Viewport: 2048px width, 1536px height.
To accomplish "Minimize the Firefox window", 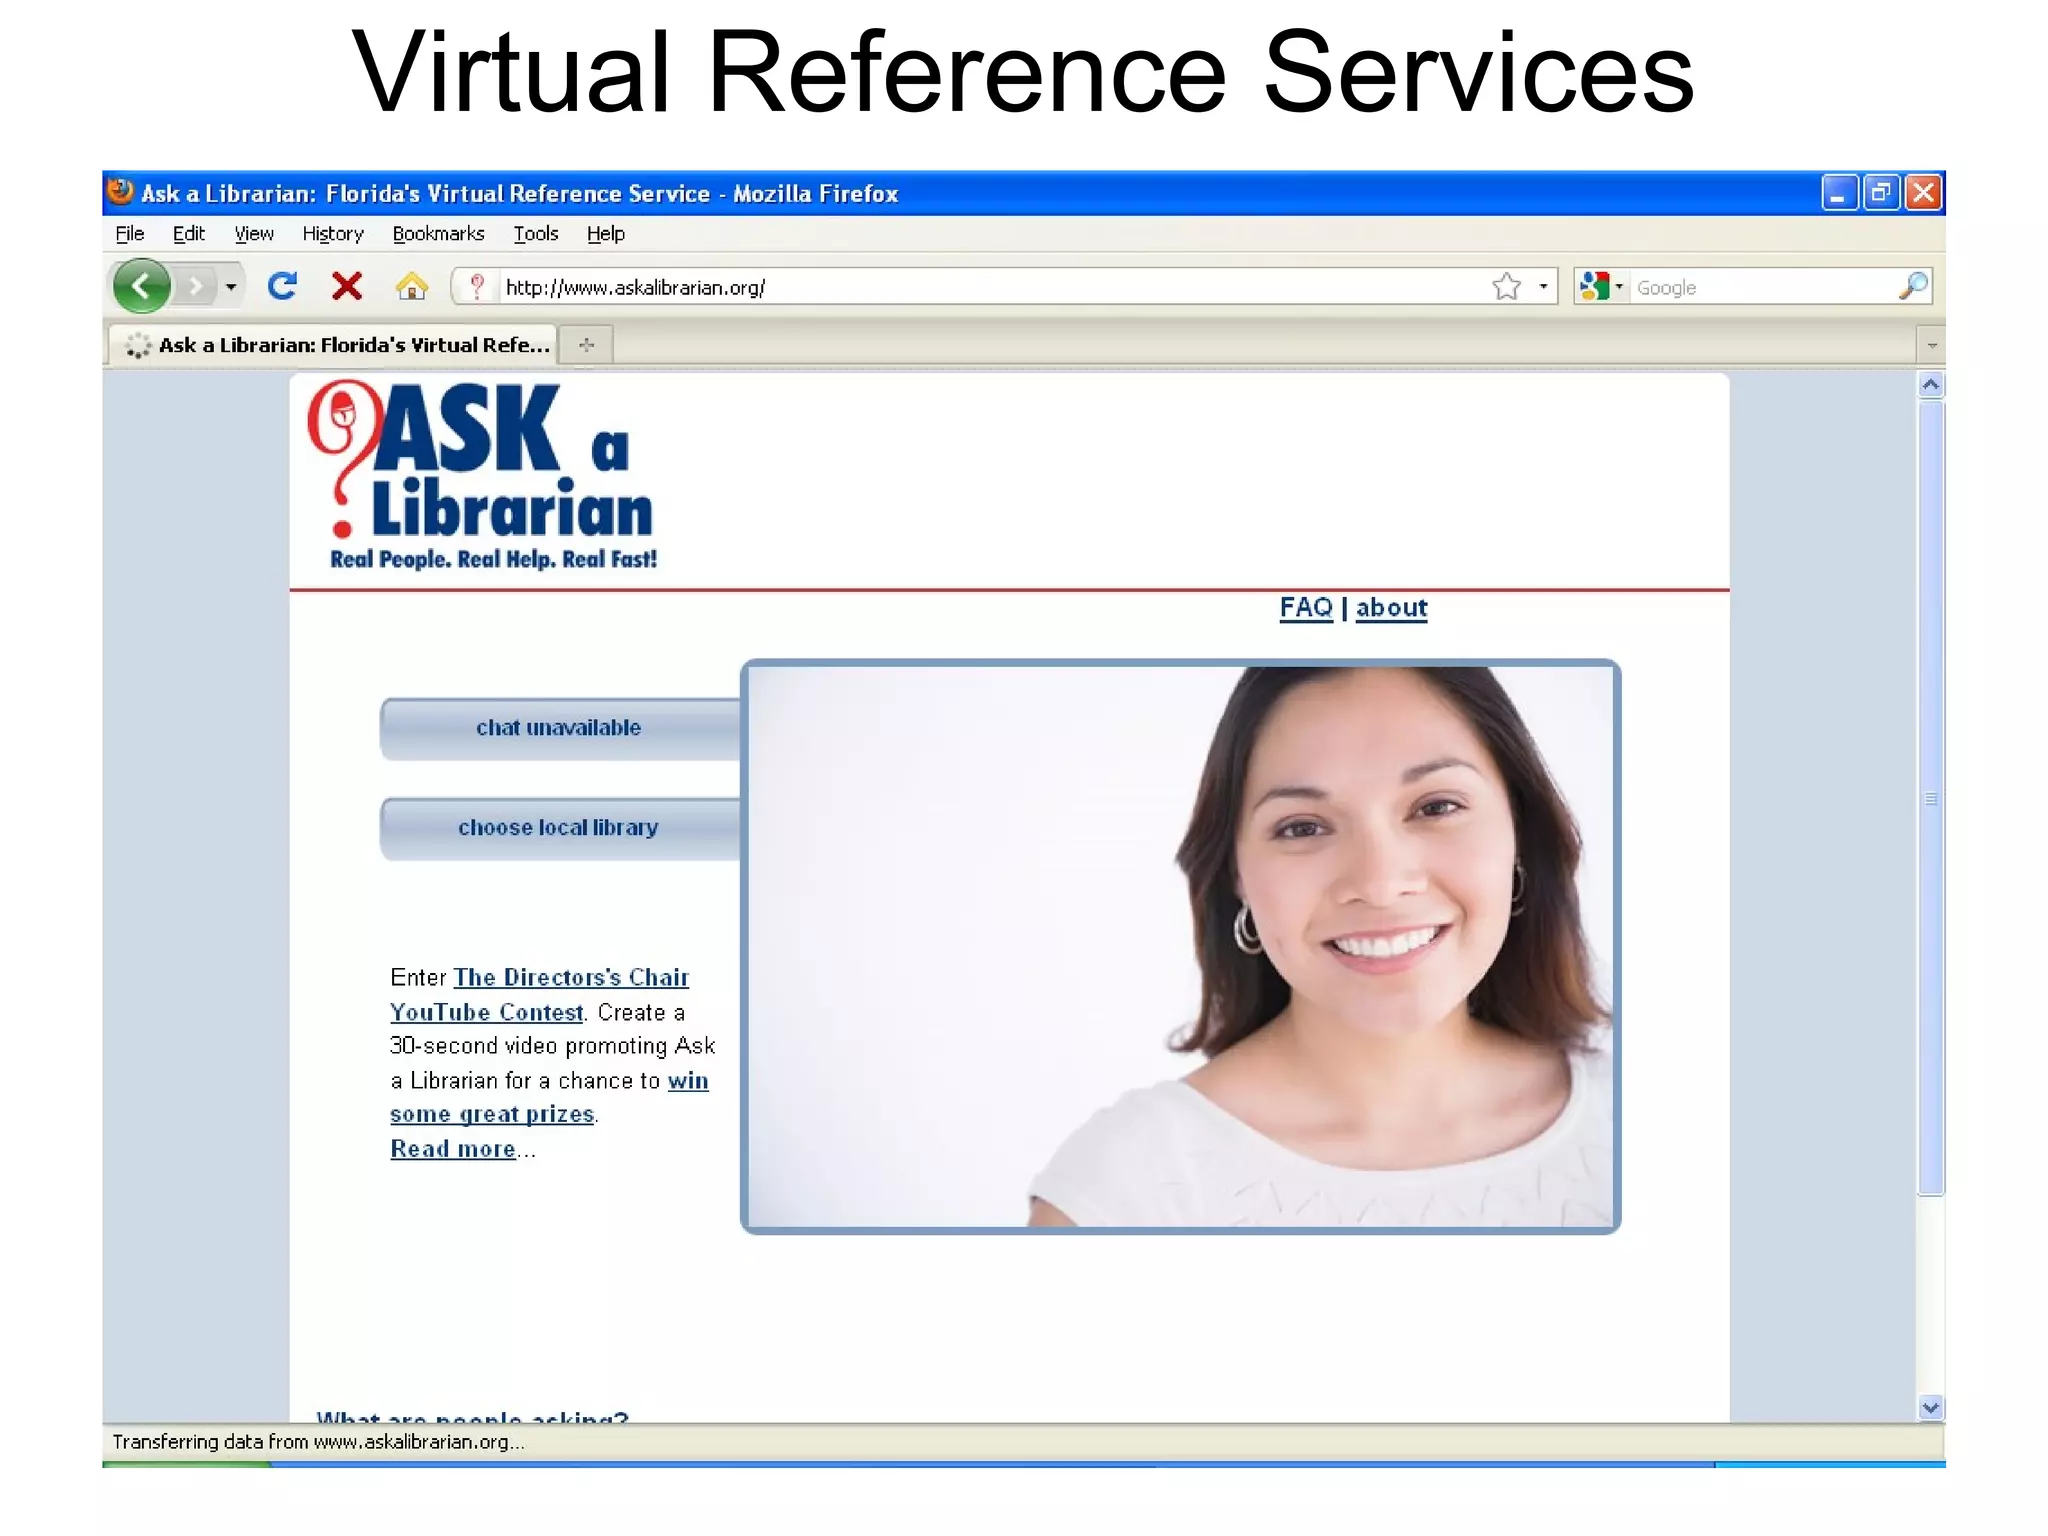I will [1840, 192].
